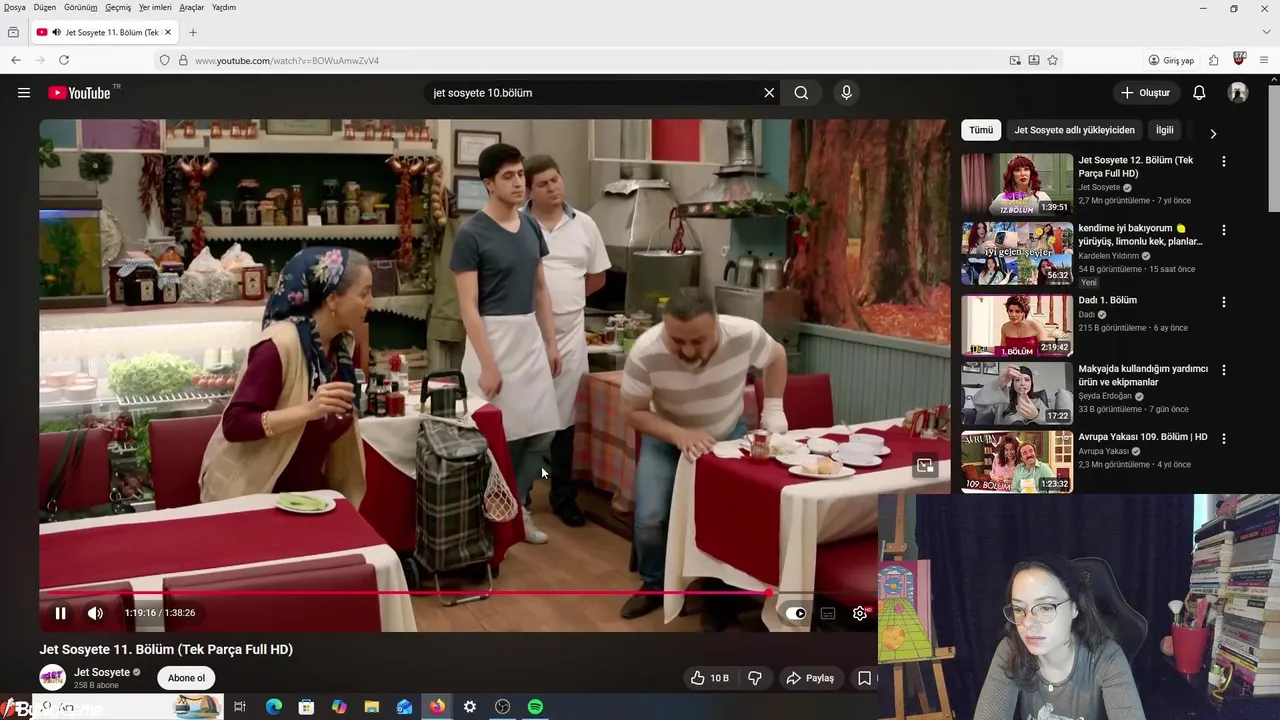Open the Dadı 1. Bölüm thumbnail
Screen dimensions: 1280x720
pos(1017,325)
